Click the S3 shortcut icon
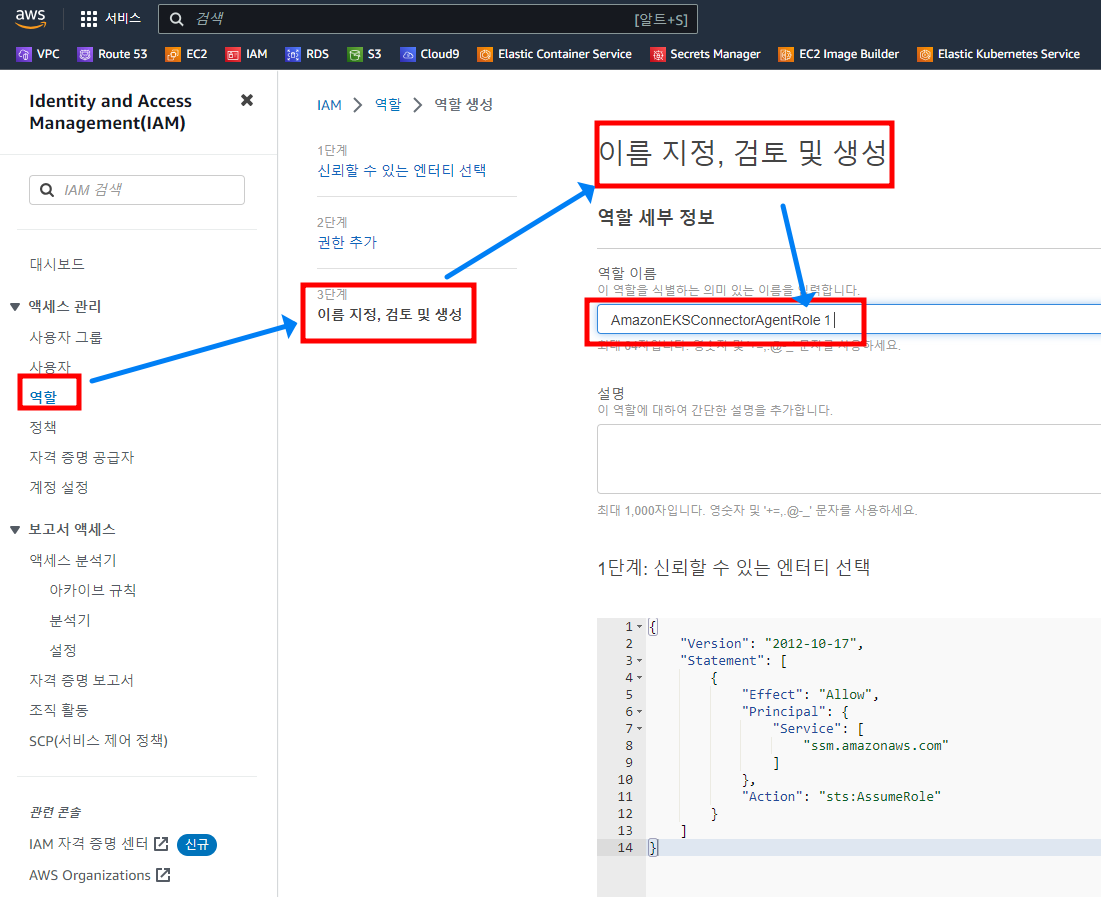This screenshot has width=1101, height=897. (355, 54)
